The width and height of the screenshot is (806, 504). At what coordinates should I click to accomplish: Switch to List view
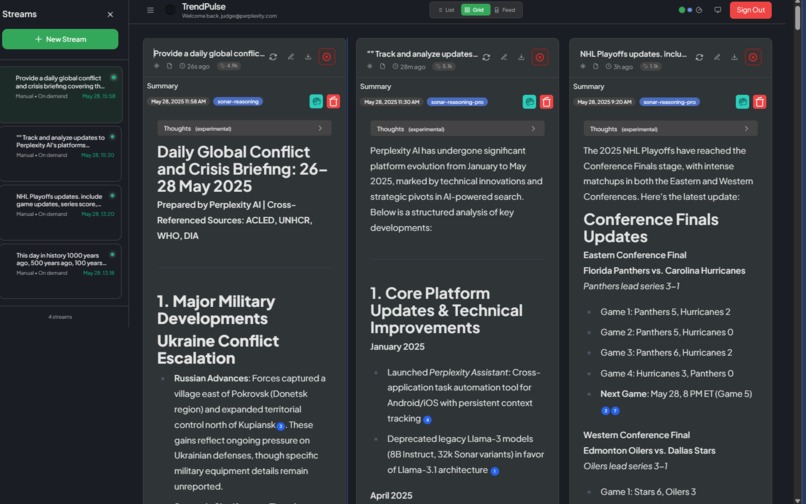(446, 10)
